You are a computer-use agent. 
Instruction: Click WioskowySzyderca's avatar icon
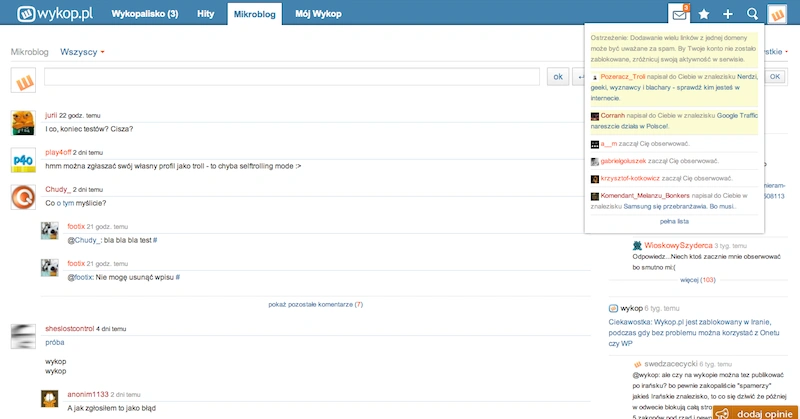point(637,245)
